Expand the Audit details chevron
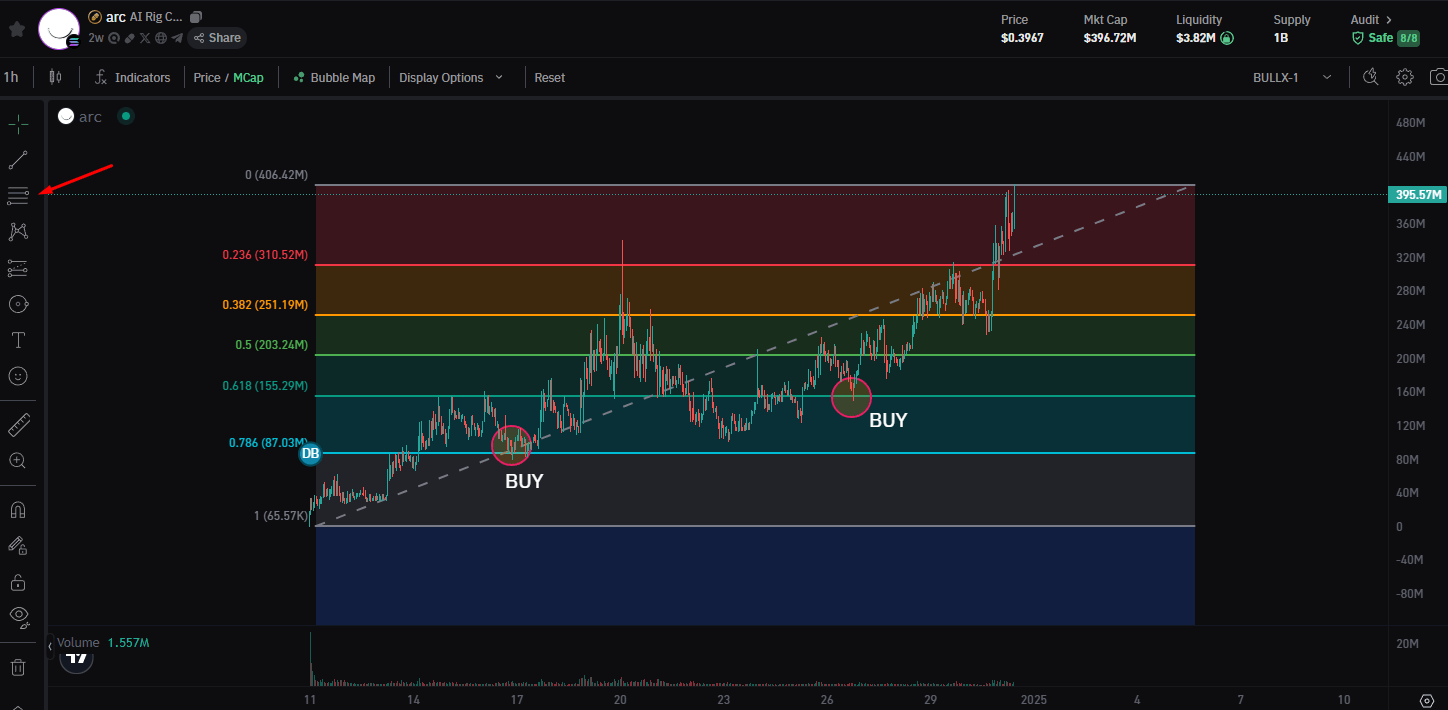This screenshot has width=1448, height=710. point(1388,19)
